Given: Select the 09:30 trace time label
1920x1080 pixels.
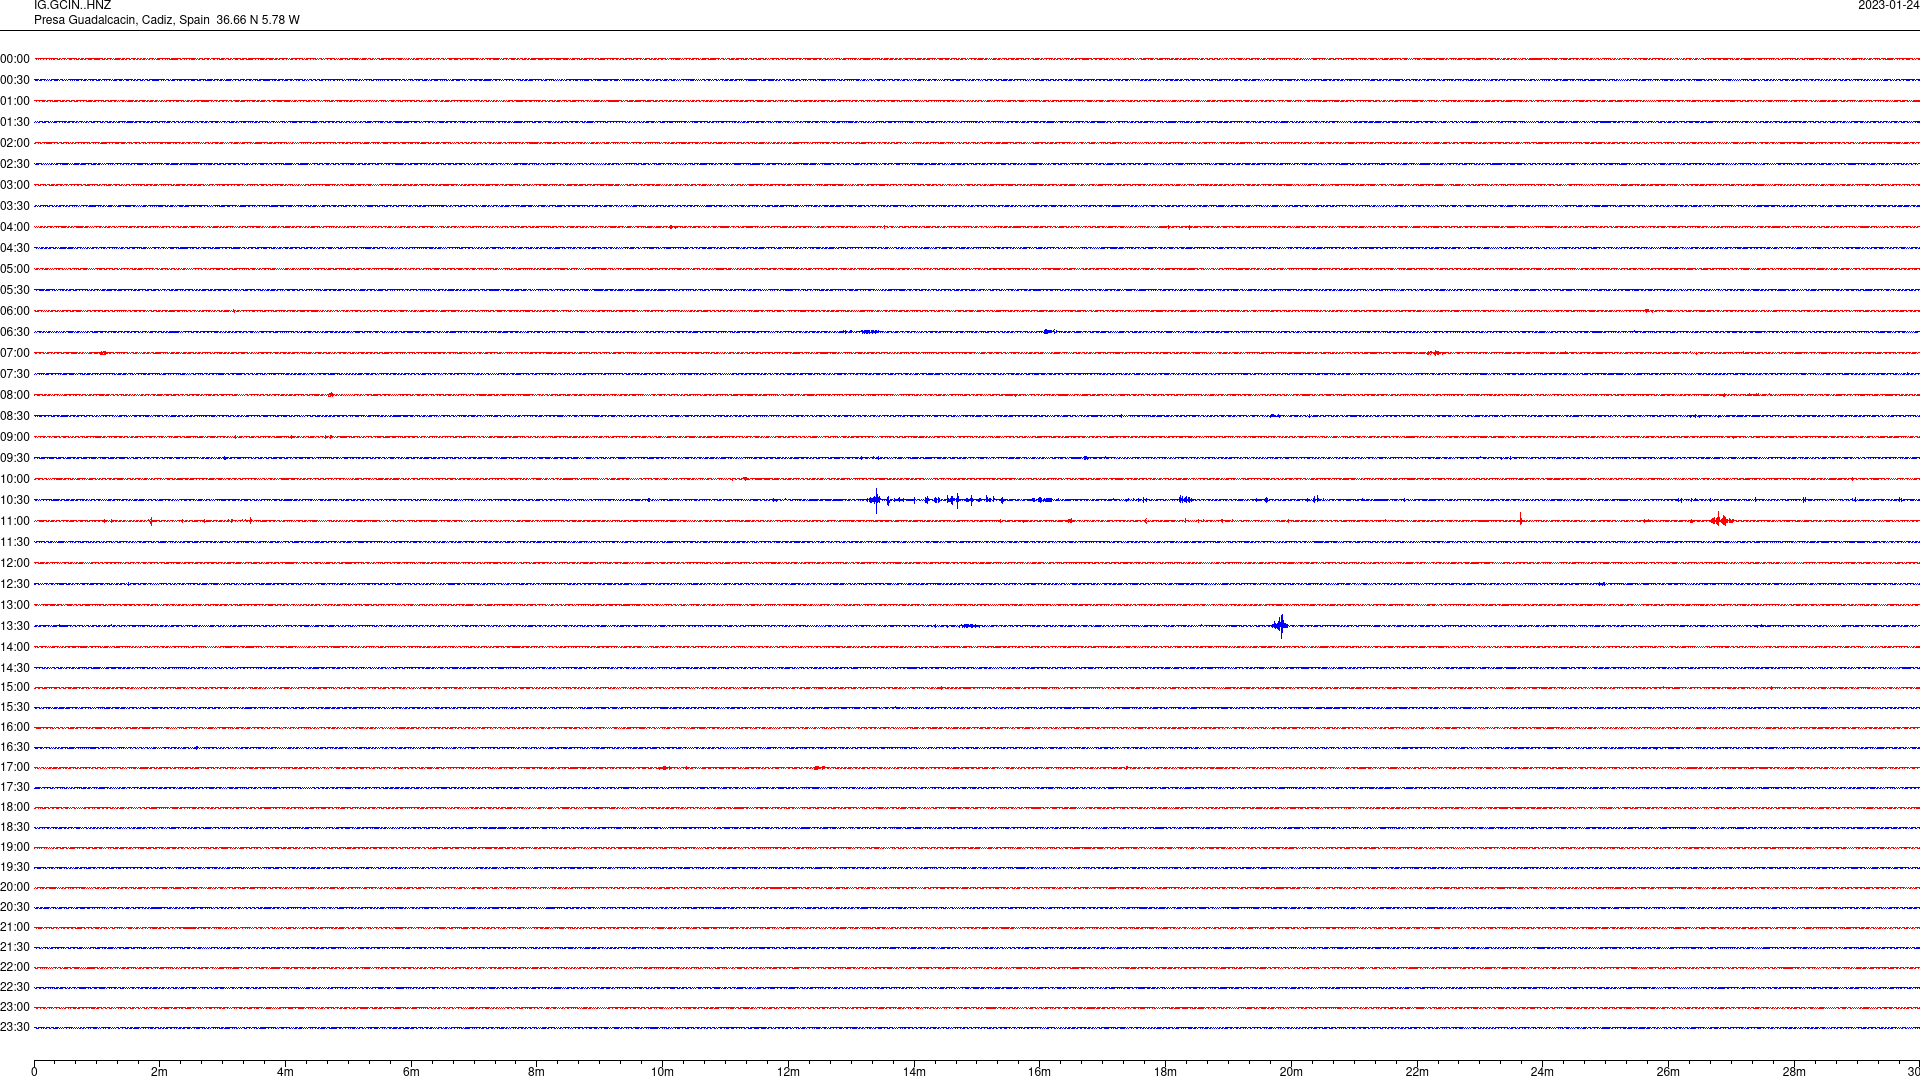Looking at the screenshot, I should (15, 458).
